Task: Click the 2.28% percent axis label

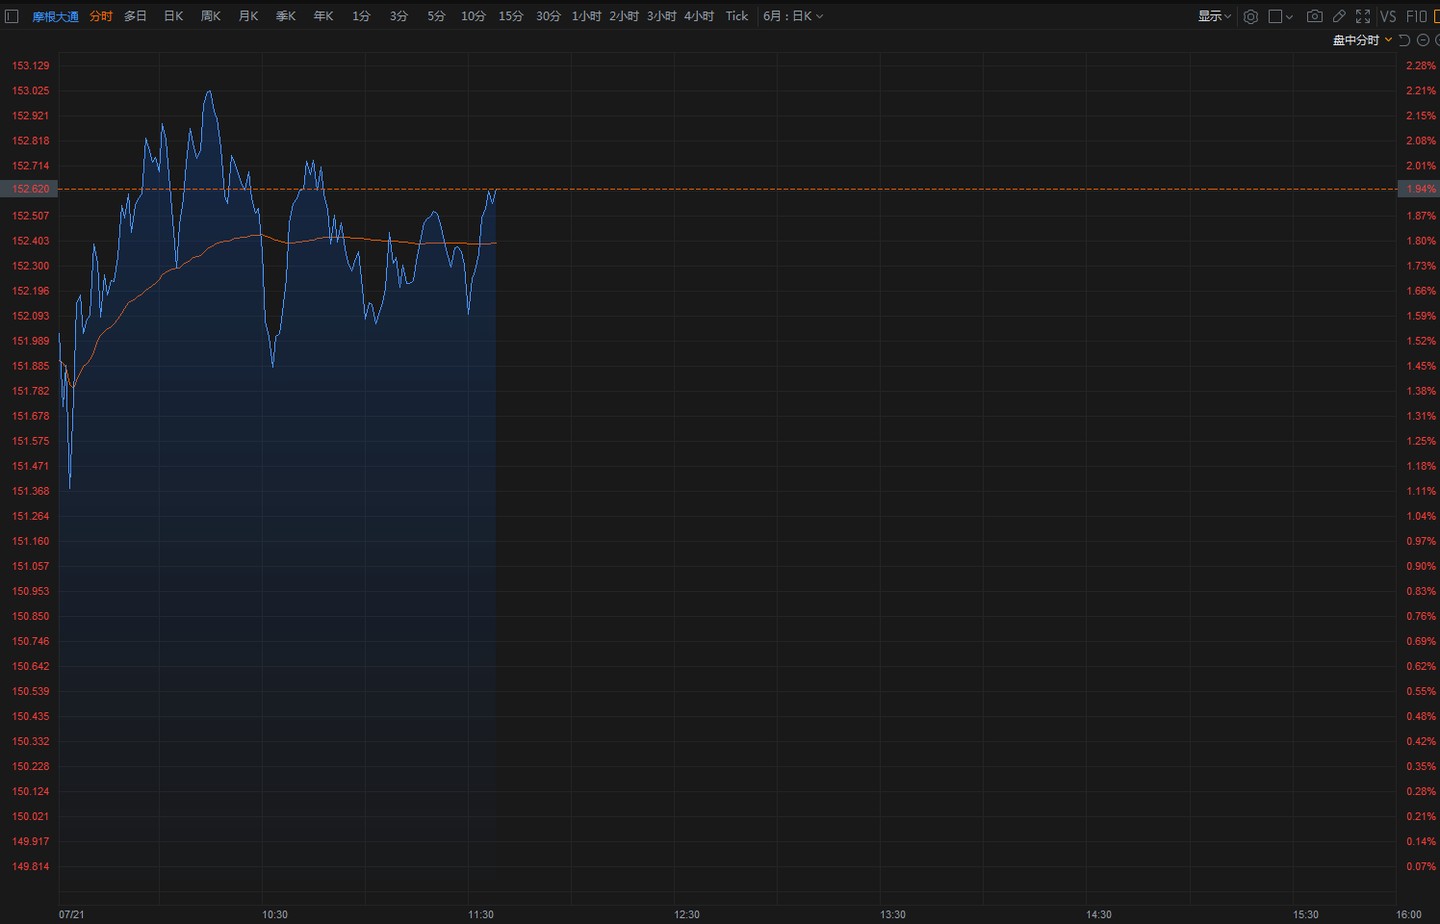Action: (x=1420, y=66)
